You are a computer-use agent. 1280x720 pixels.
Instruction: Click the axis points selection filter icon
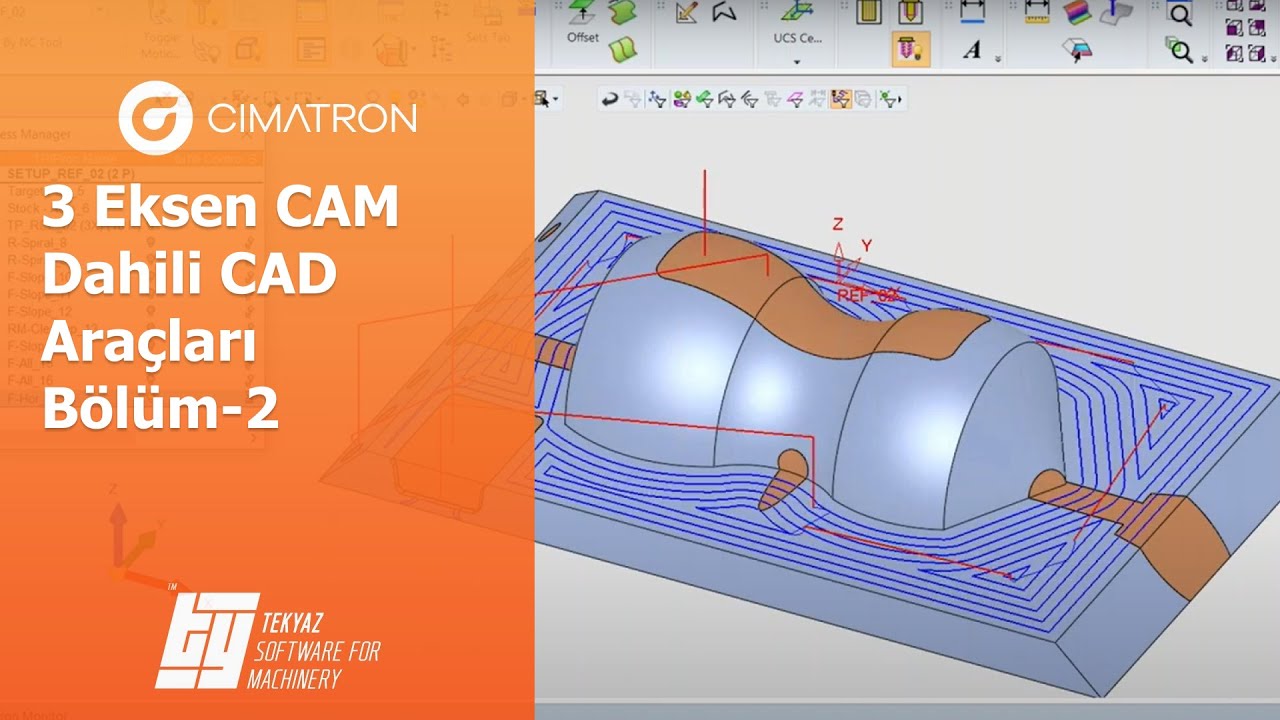657,99
